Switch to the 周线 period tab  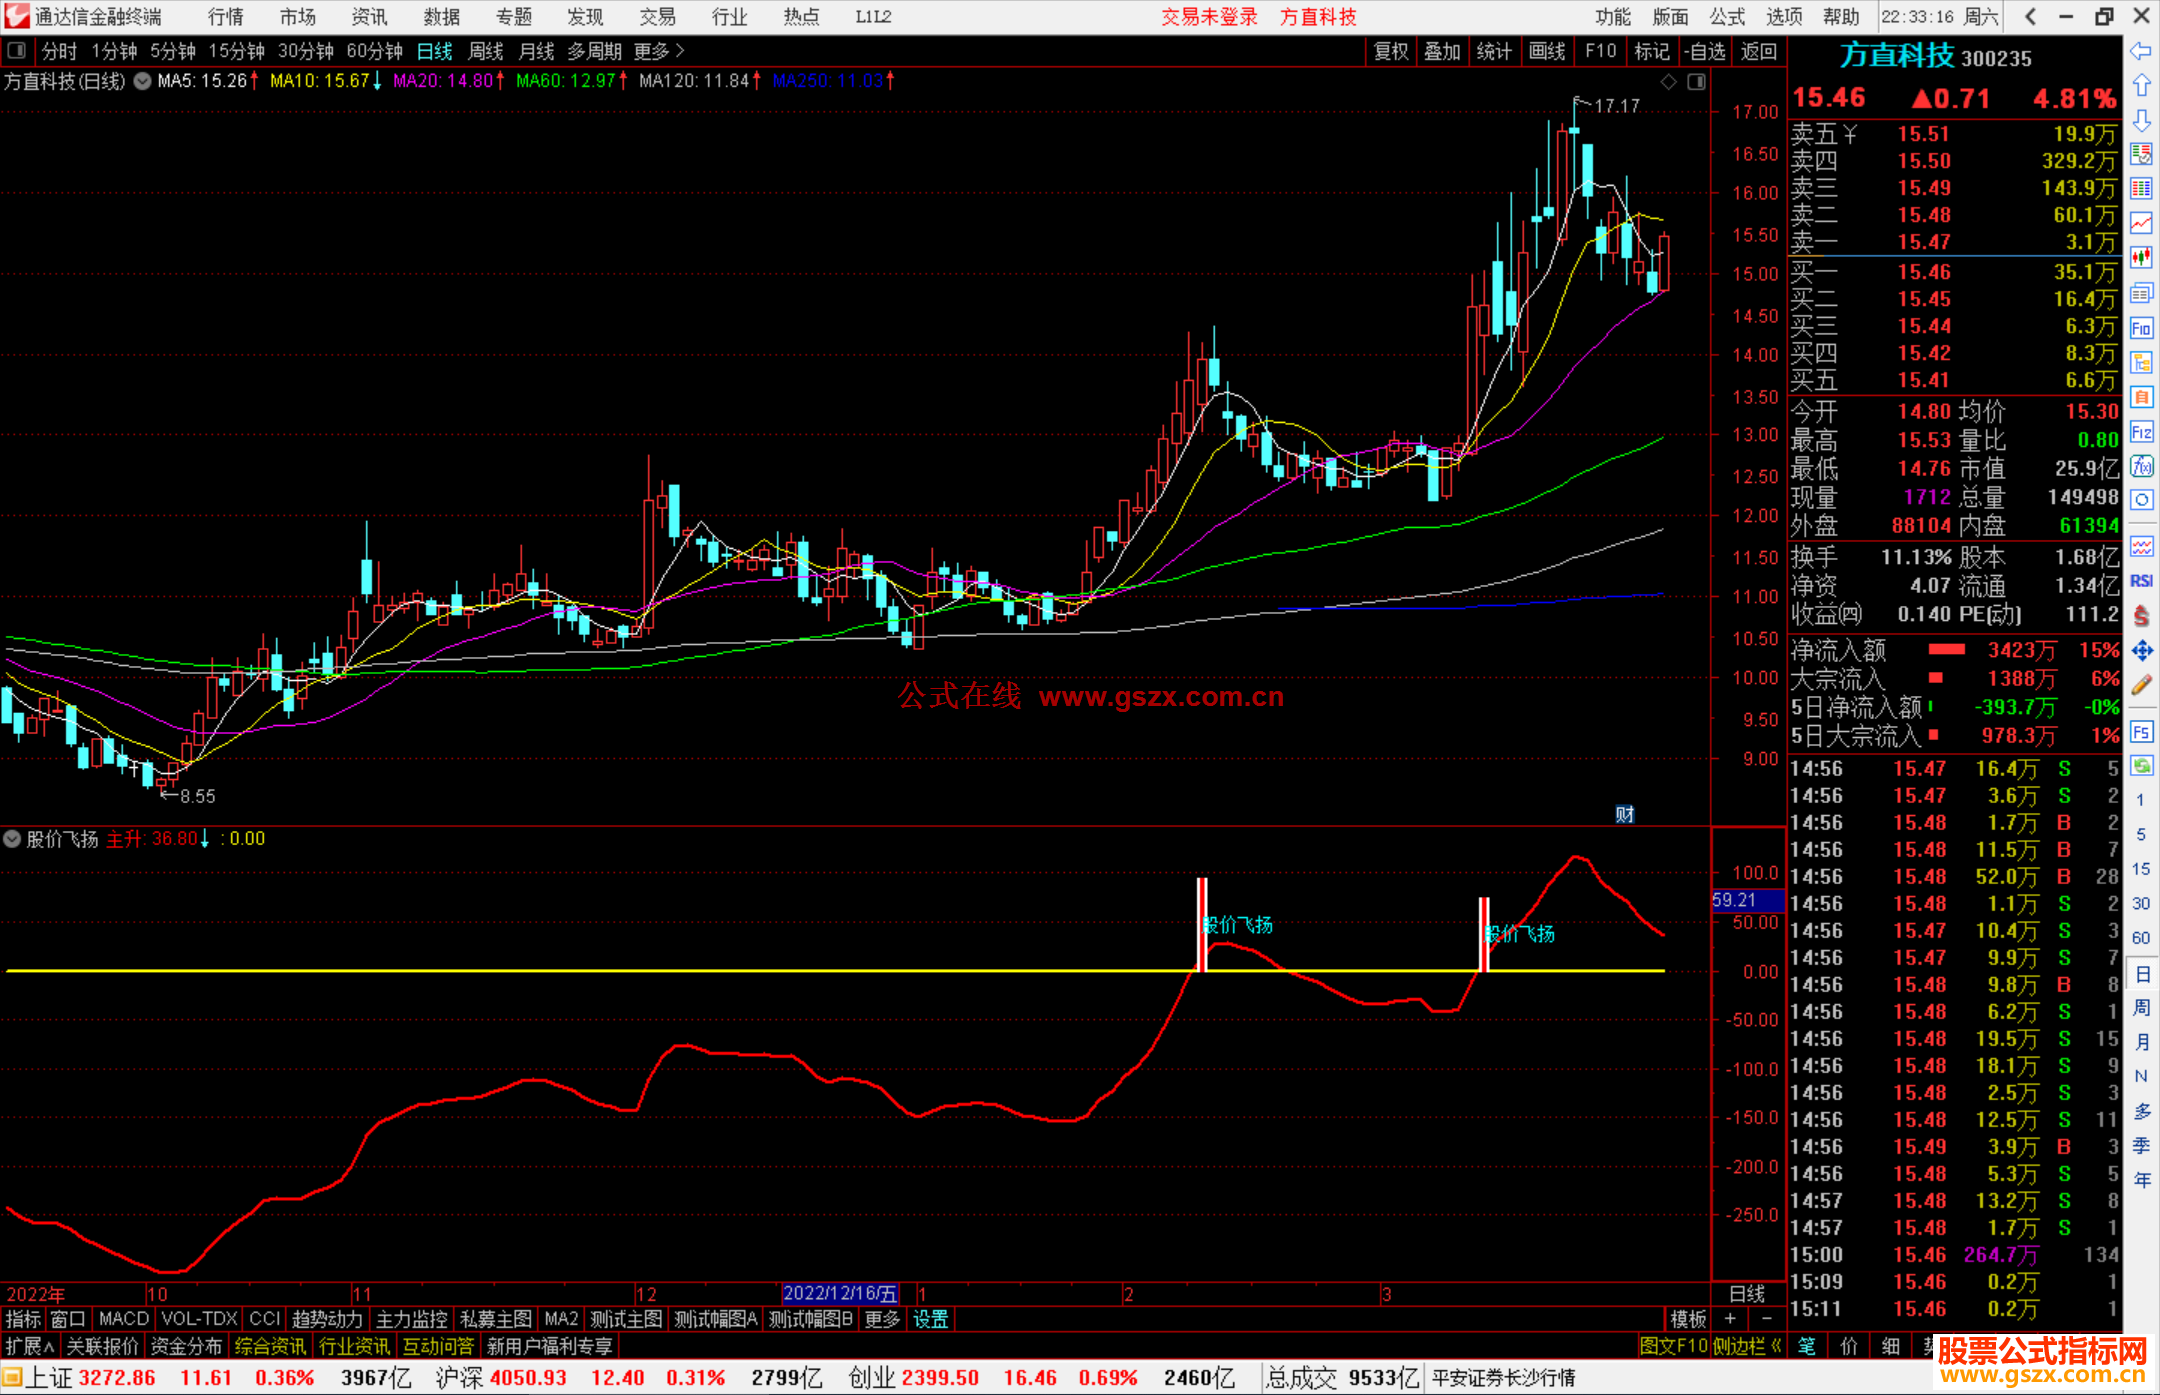click(486, 50)
